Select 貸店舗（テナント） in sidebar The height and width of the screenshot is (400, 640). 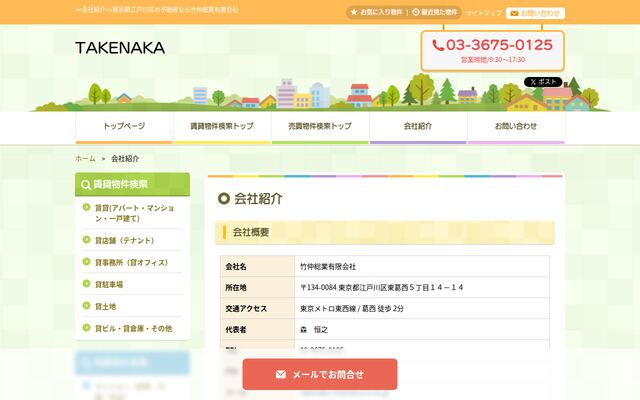click(x=124, y=240)
